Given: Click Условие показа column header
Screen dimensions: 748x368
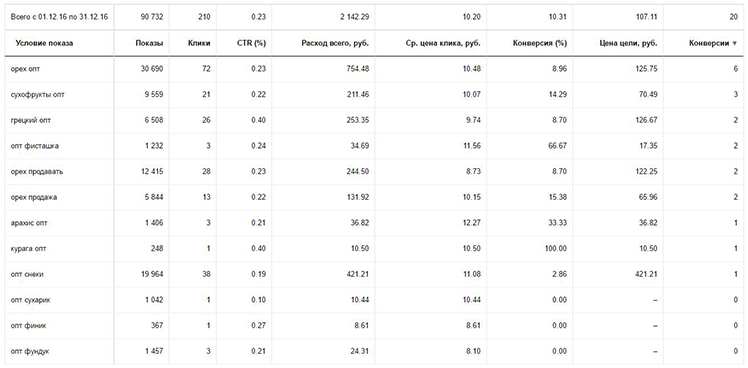Looking at the screenshot, I should pyautogui.click(x=44, y=43).
